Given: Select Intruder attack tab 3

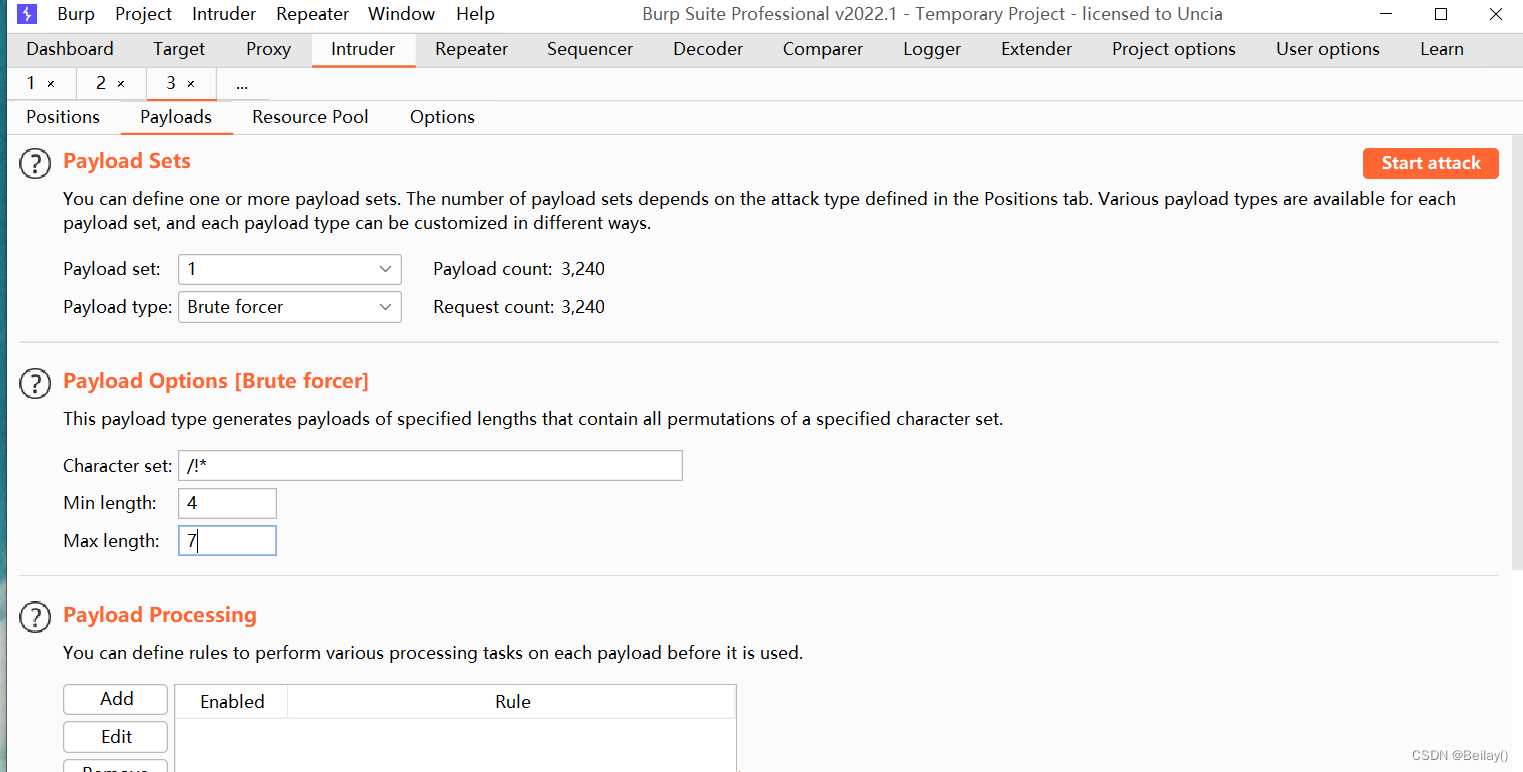Looking at the screenshot, I should [x=173, y=84].
